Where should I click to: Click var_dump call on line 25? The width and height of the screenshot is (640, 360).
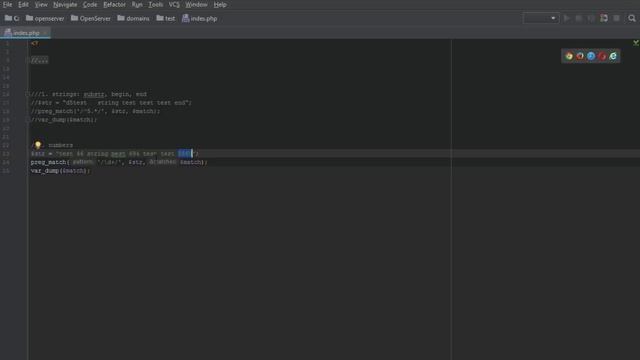[x=44, y=171]
